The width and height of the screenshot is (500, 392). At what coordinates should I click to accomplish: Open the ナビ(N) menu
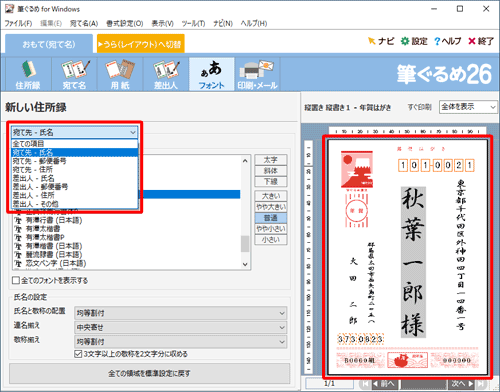tap(223, 23)
